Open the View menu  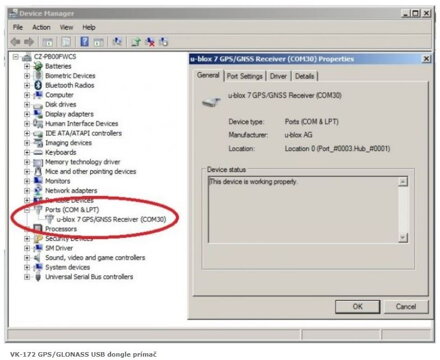[x=66, y=27]
